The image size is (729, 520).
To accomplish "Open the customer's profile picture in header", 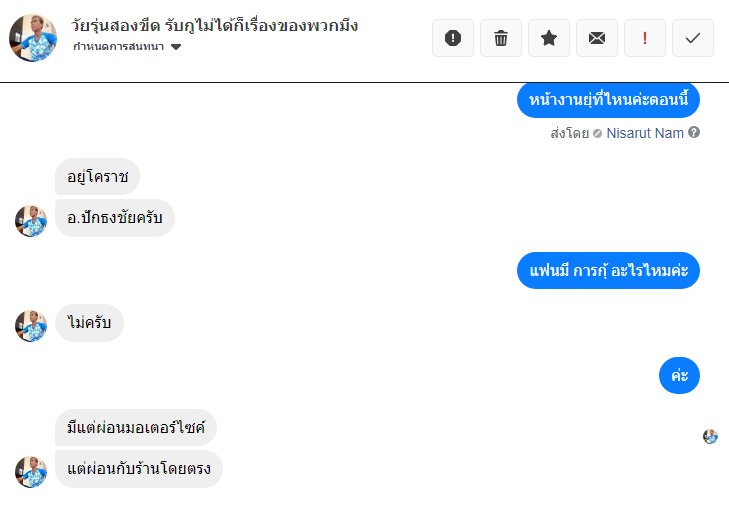I will click(x=33, y=38).
